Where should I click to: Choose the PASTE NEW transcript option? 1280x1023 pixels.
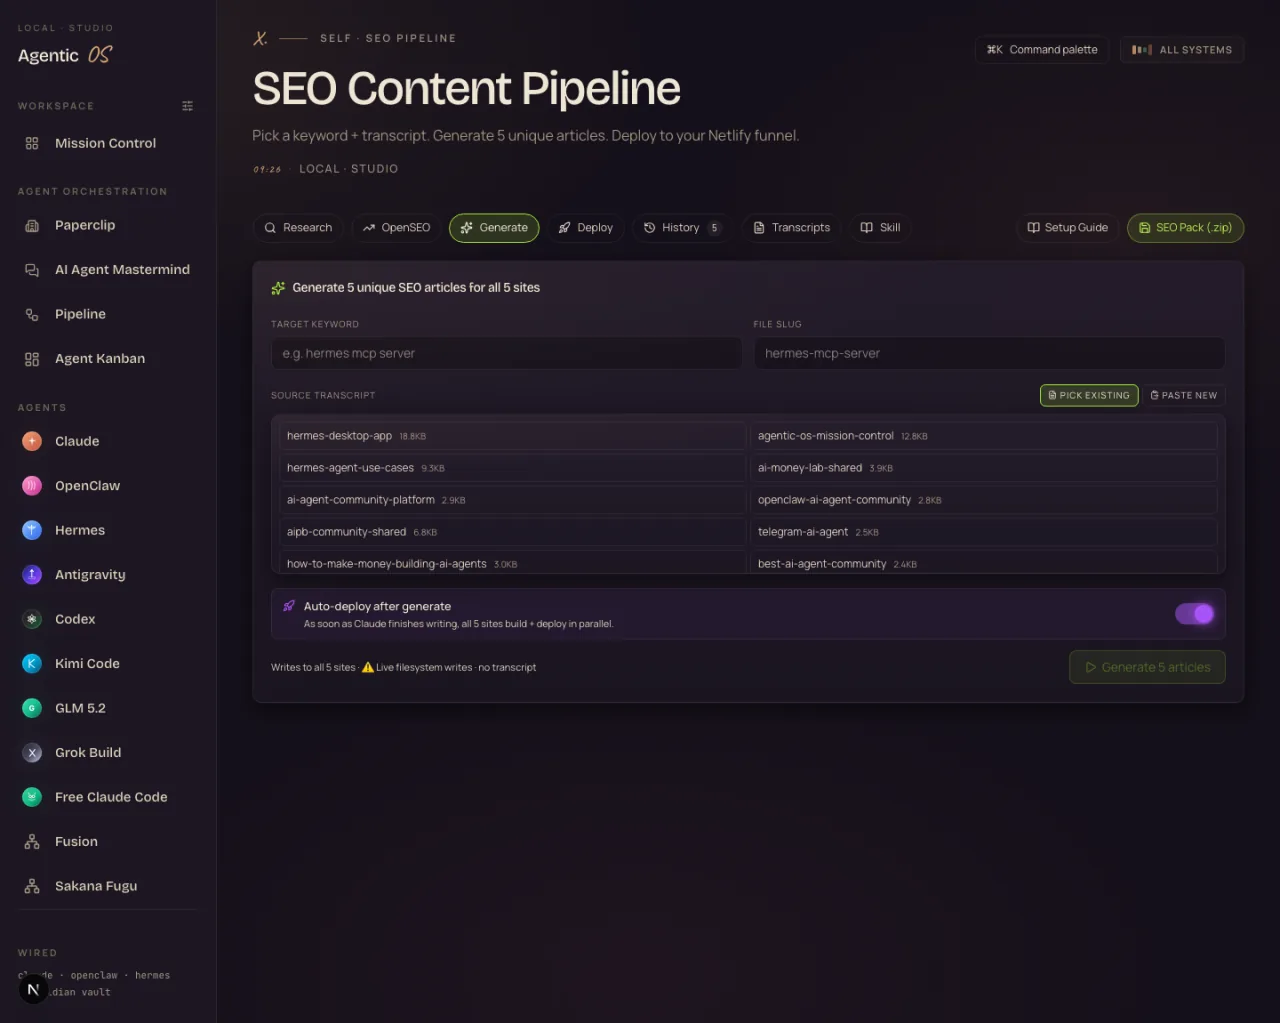[1184, 396]
